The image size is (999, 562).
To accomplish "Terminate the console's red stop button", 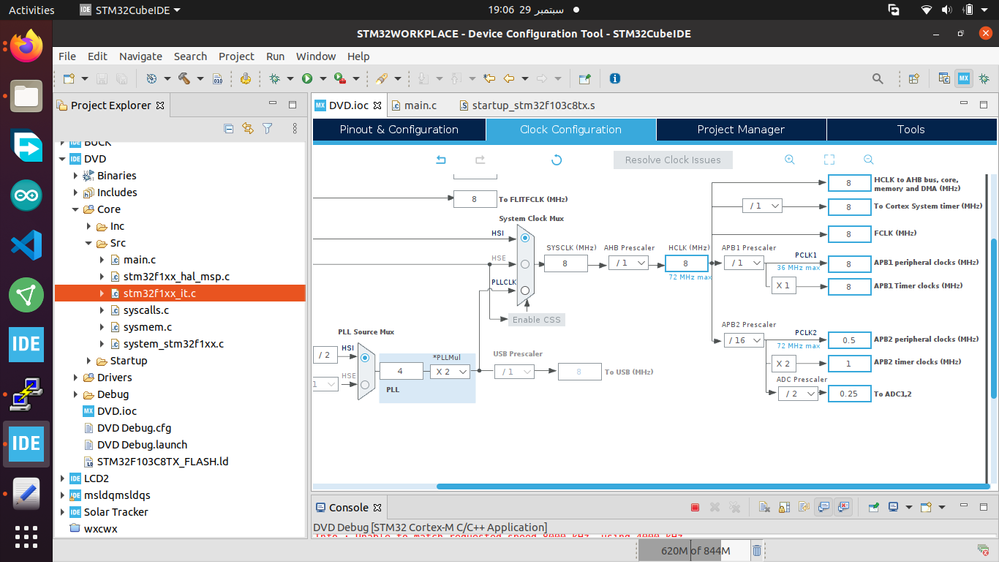I will [695, 507].
